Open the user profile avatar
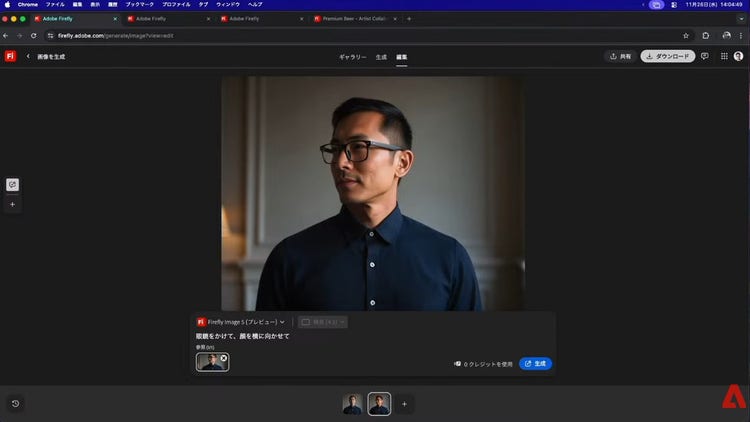The width and height of the screenshot is (750, 422). (x=739, y=57)
